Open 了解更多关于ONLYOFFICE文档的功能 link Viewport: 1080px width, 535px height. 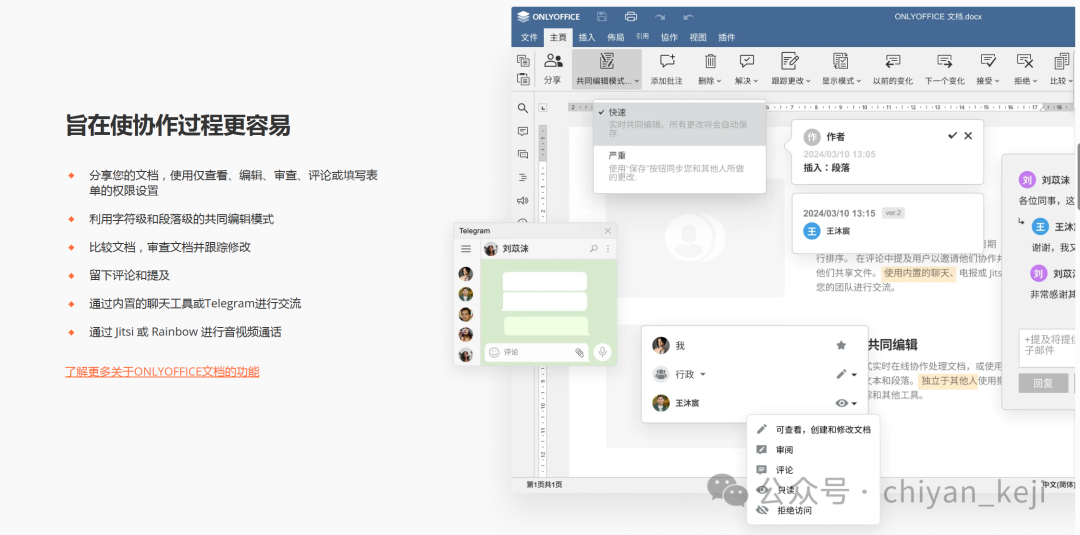coord(163,372)
